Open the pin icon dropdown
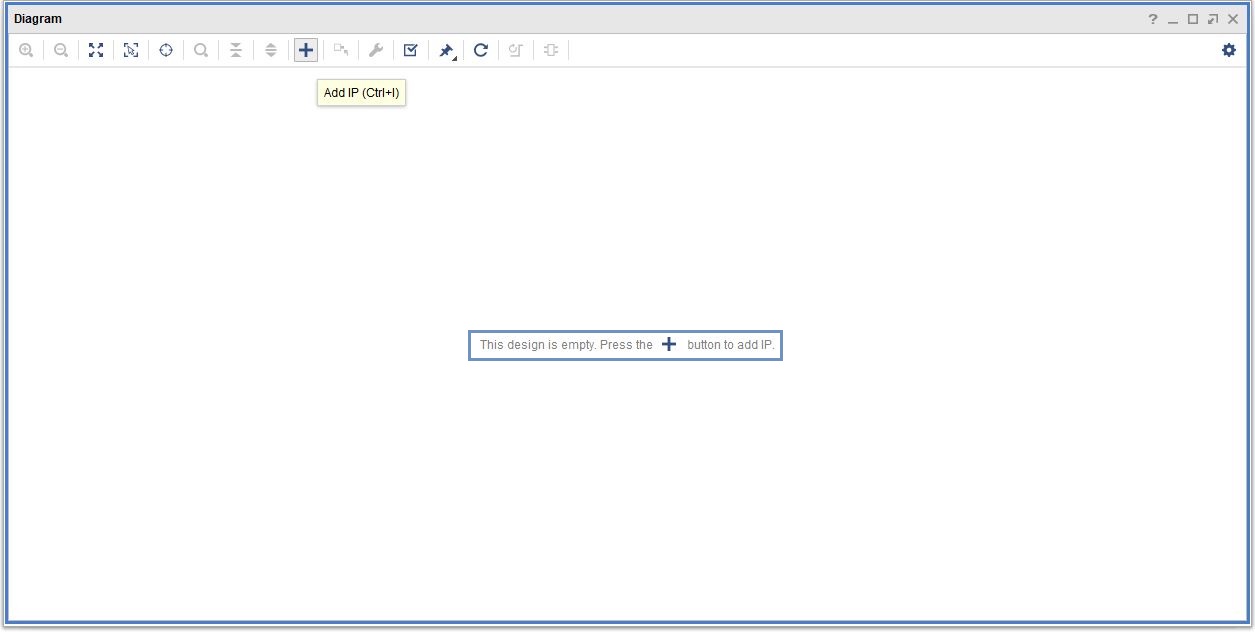 tap(447, 51)
